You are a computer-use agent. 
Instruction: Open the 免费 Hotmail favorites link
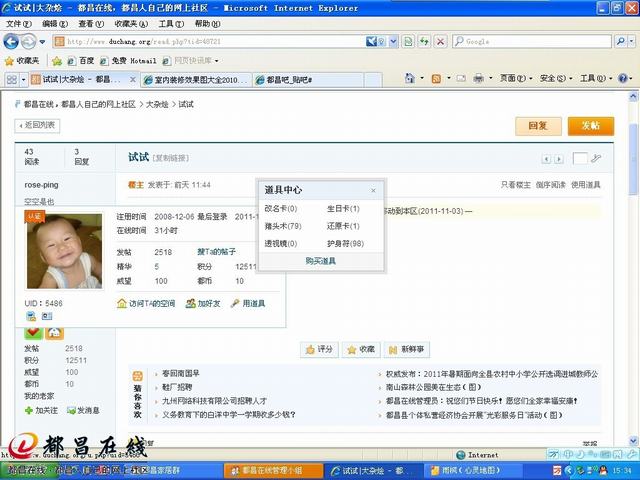pyautogui.click(x=128, y=61)
